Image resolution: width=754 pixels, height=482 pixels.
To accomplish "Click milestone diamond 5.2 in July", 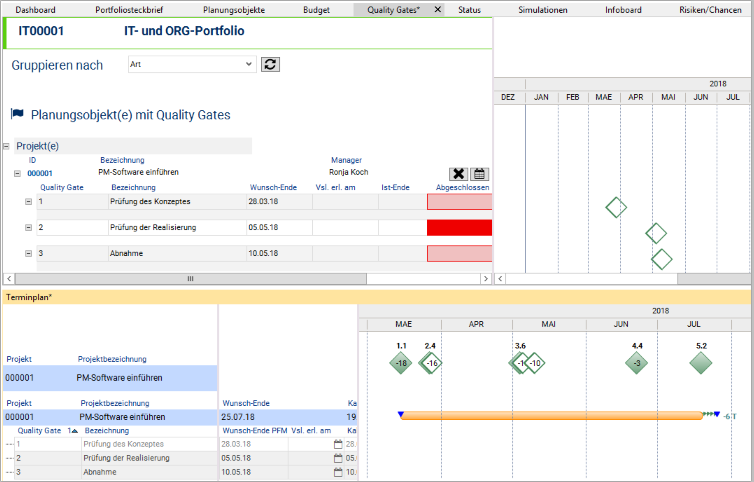I will (701, 363).
